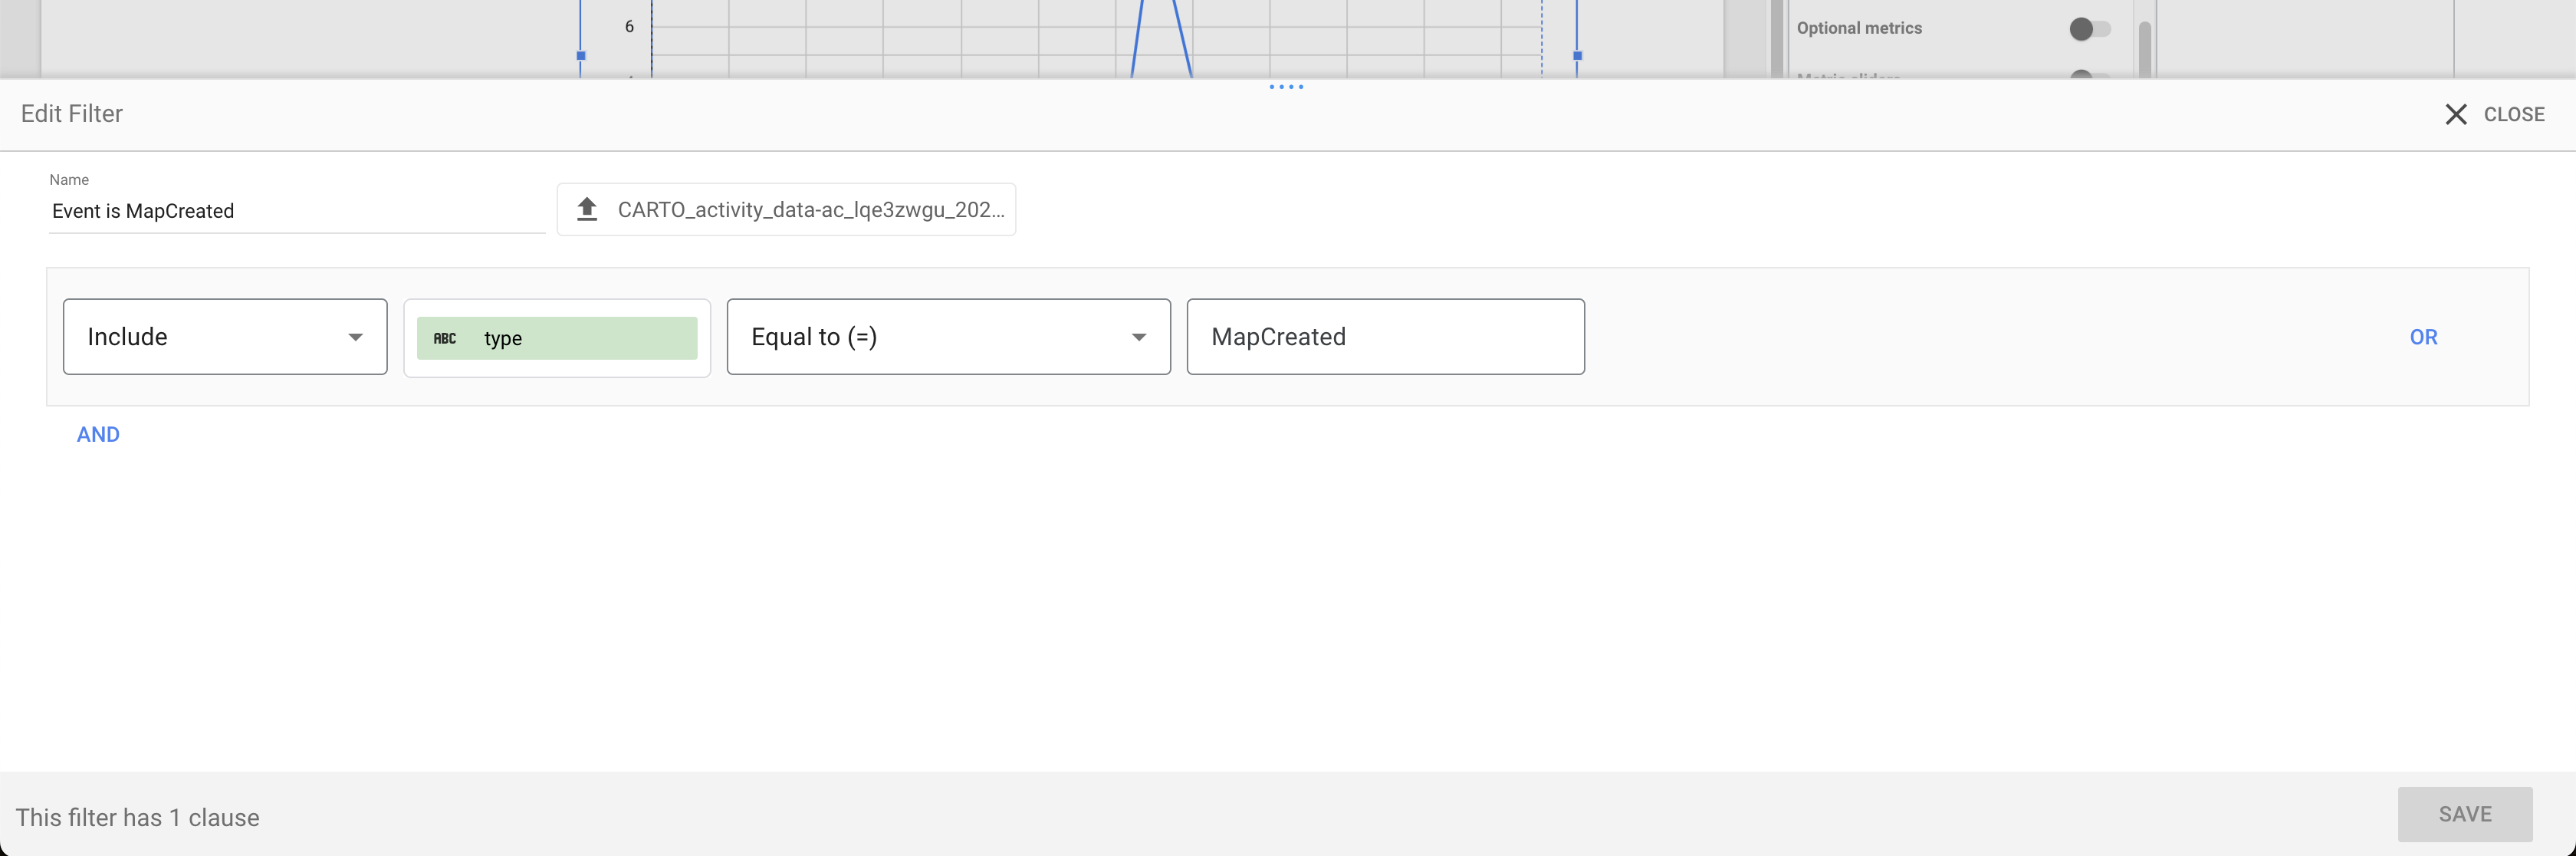Click the arrow on the Equal to dropdown
The height and width of the screenshot is (856, 2576).
tap(1138, 337)
